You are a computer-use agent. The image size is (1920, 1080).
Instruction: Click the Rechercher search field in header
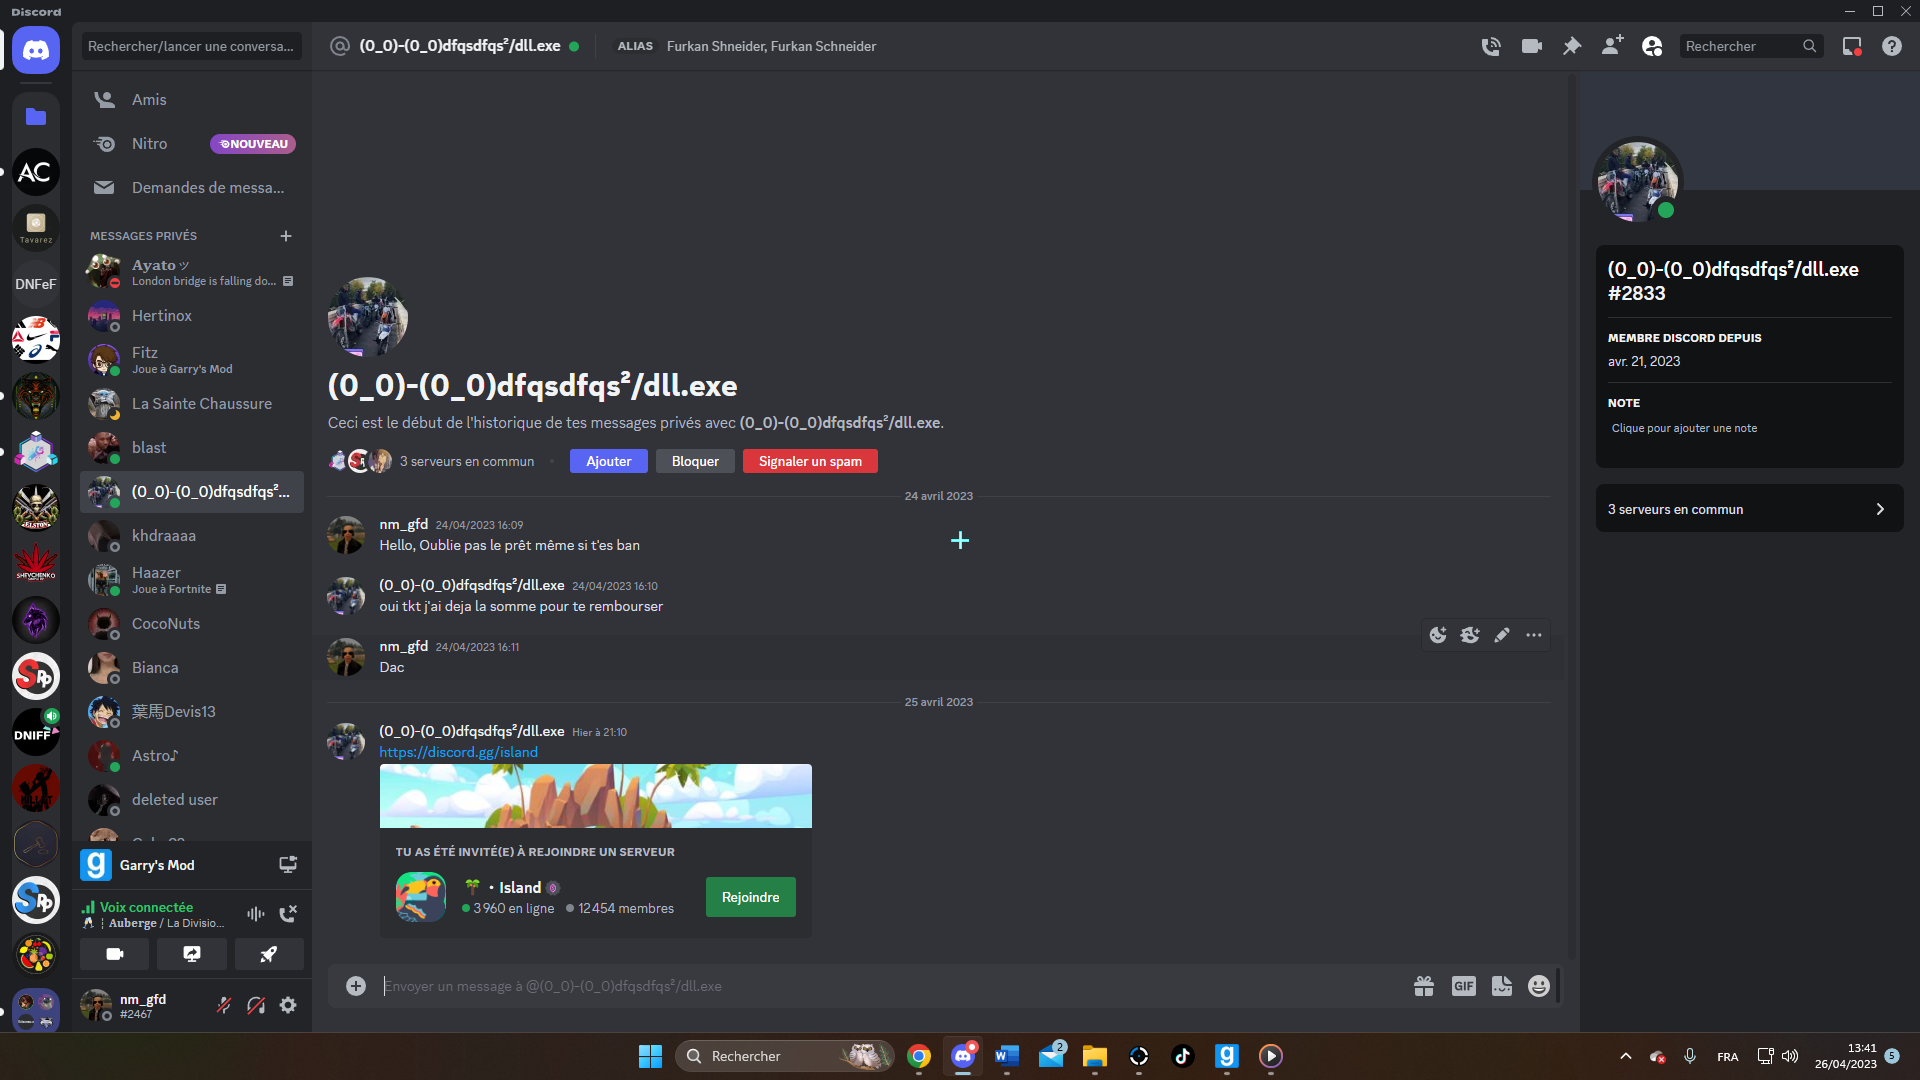pos(1750,46)
